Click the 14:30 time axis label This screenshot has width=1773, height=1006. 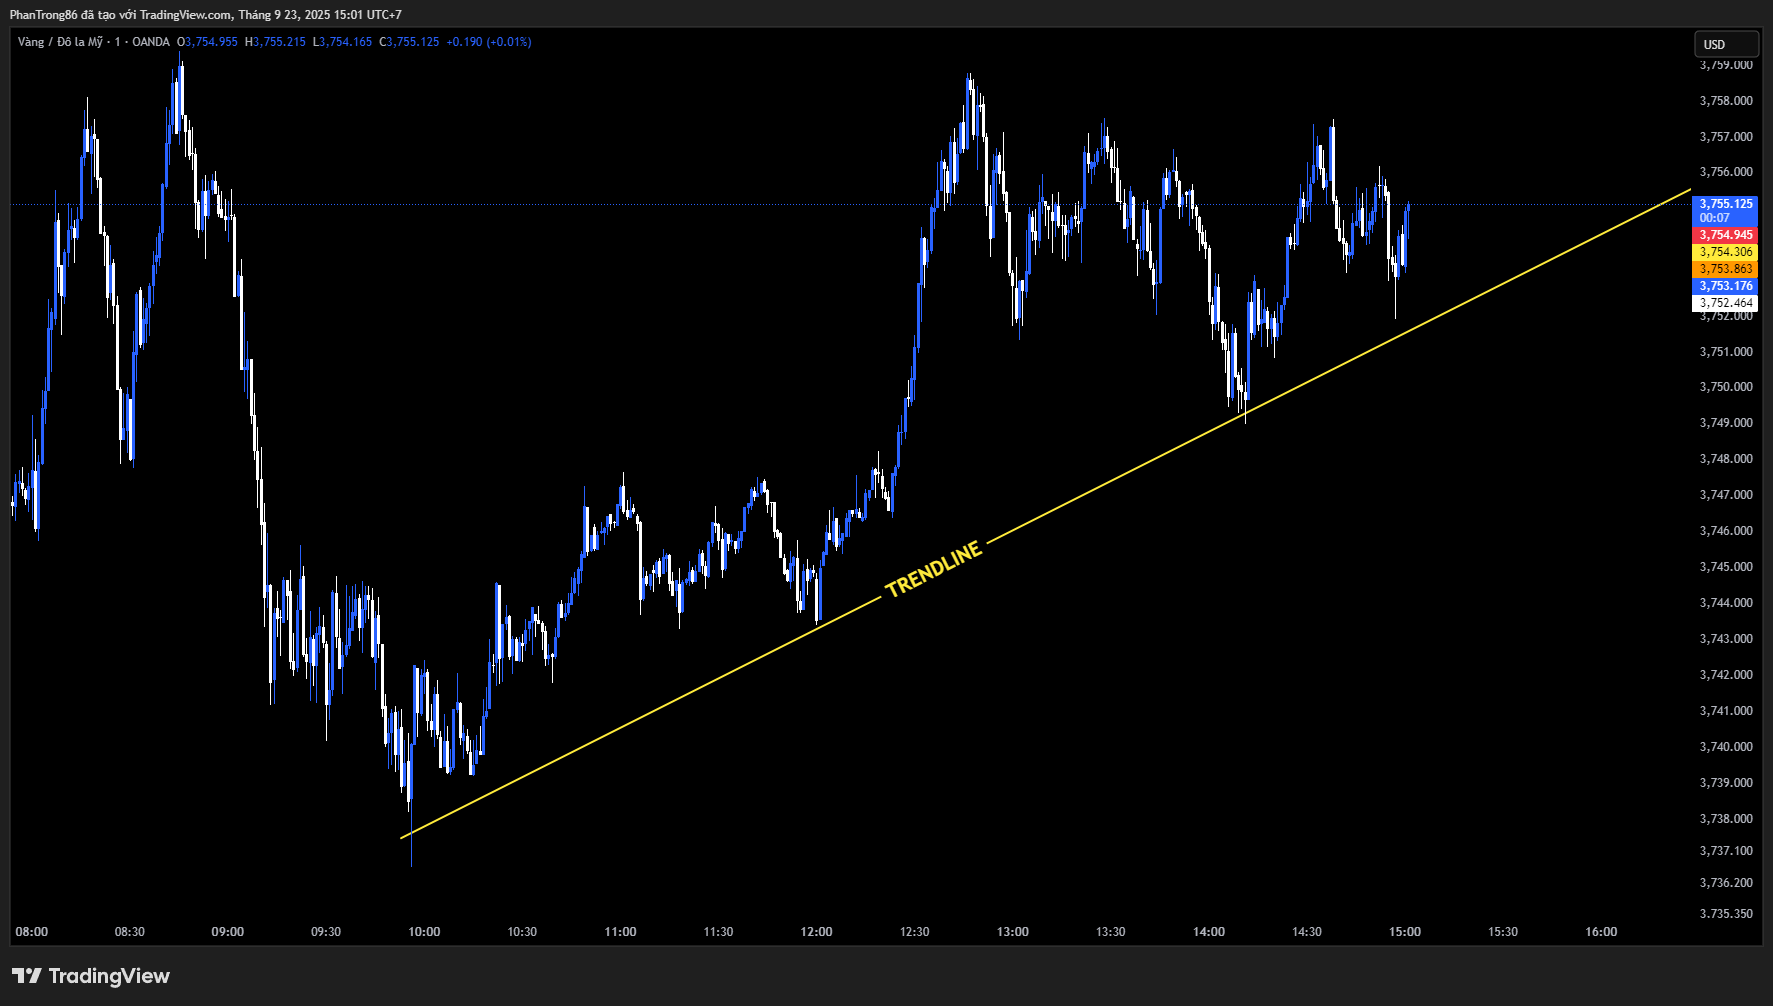click(1306, 932)
